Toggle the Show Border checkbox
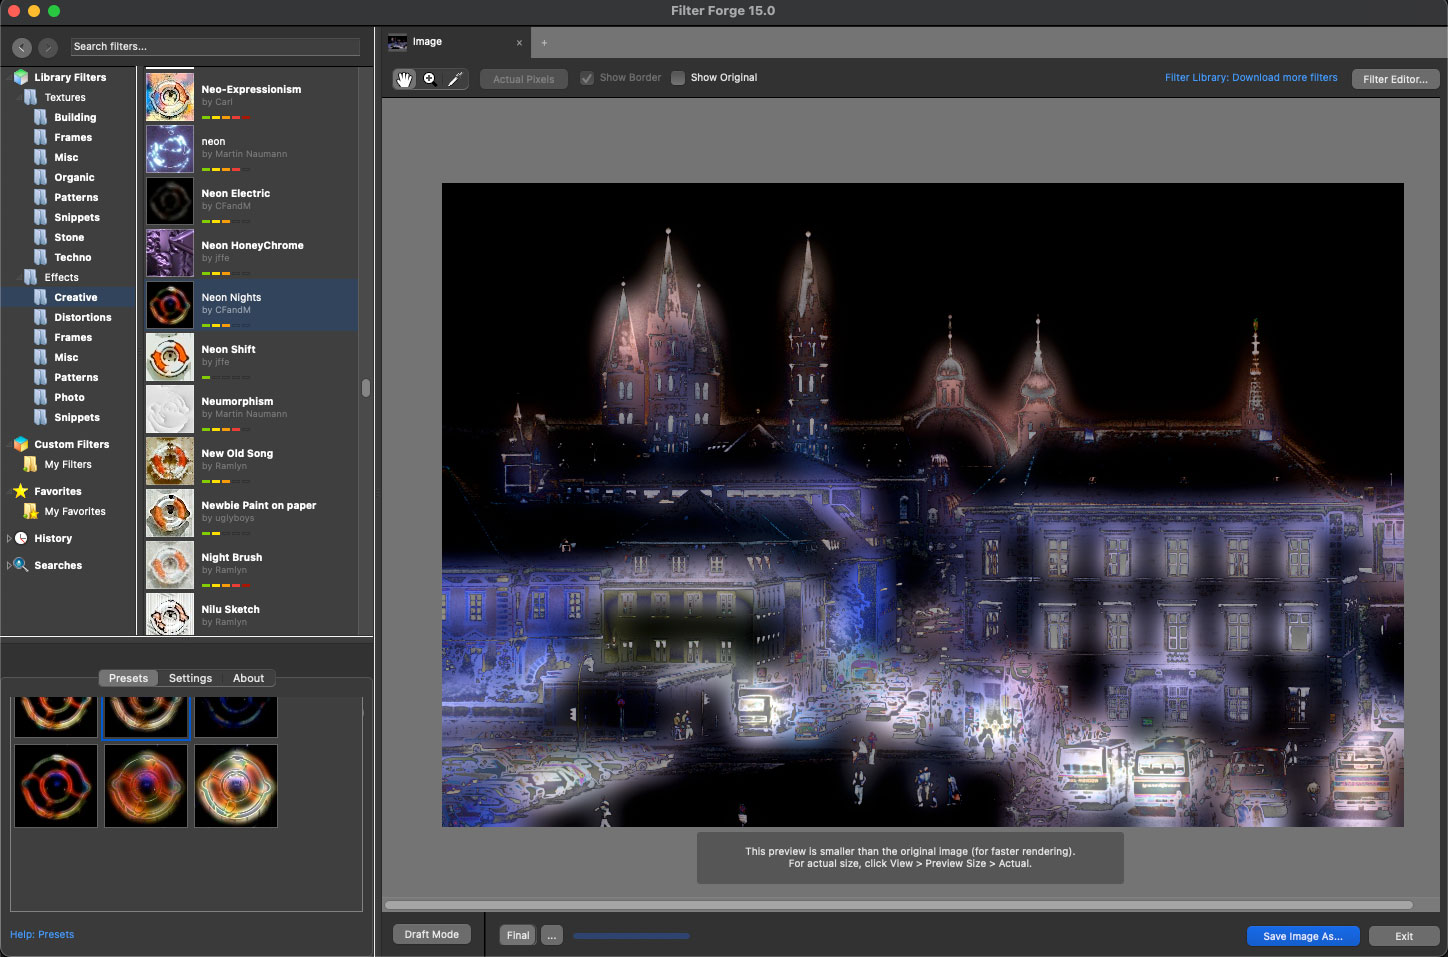This screenshot has width=1448, height=957. pyautogui.click(x=587, y=78)
